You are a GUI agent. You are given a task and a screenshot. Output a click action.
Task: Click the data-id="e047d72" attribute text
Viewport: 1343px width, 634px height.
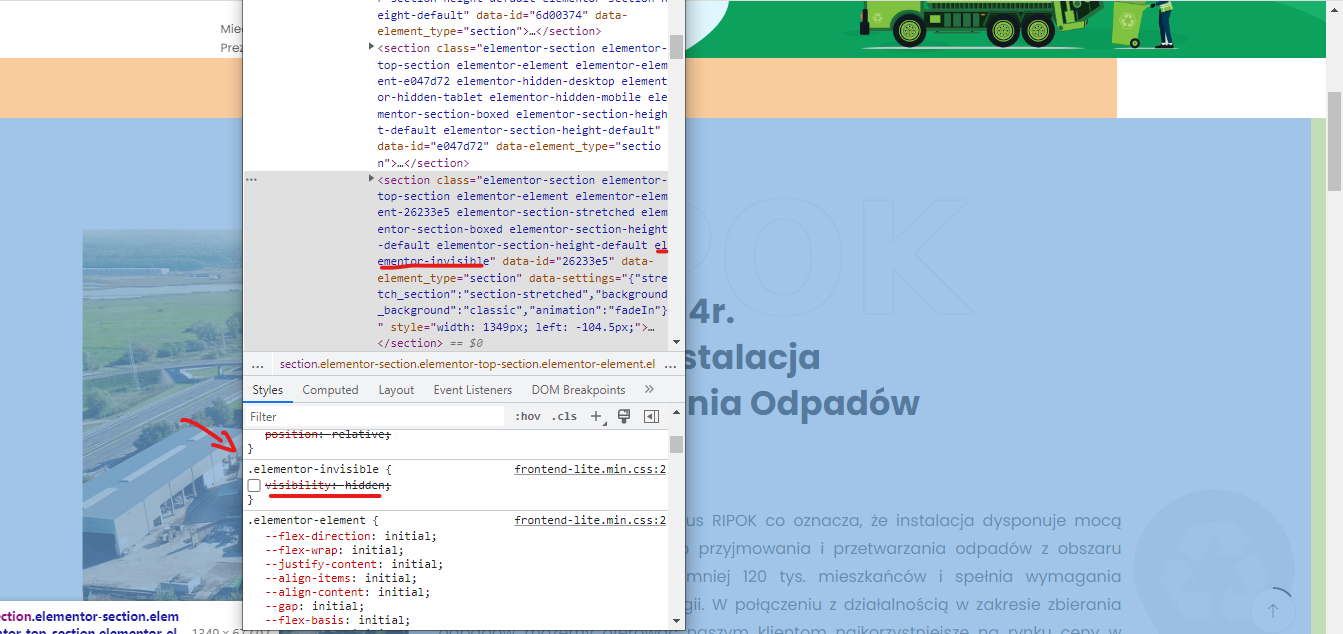click(x=433, y=146)
